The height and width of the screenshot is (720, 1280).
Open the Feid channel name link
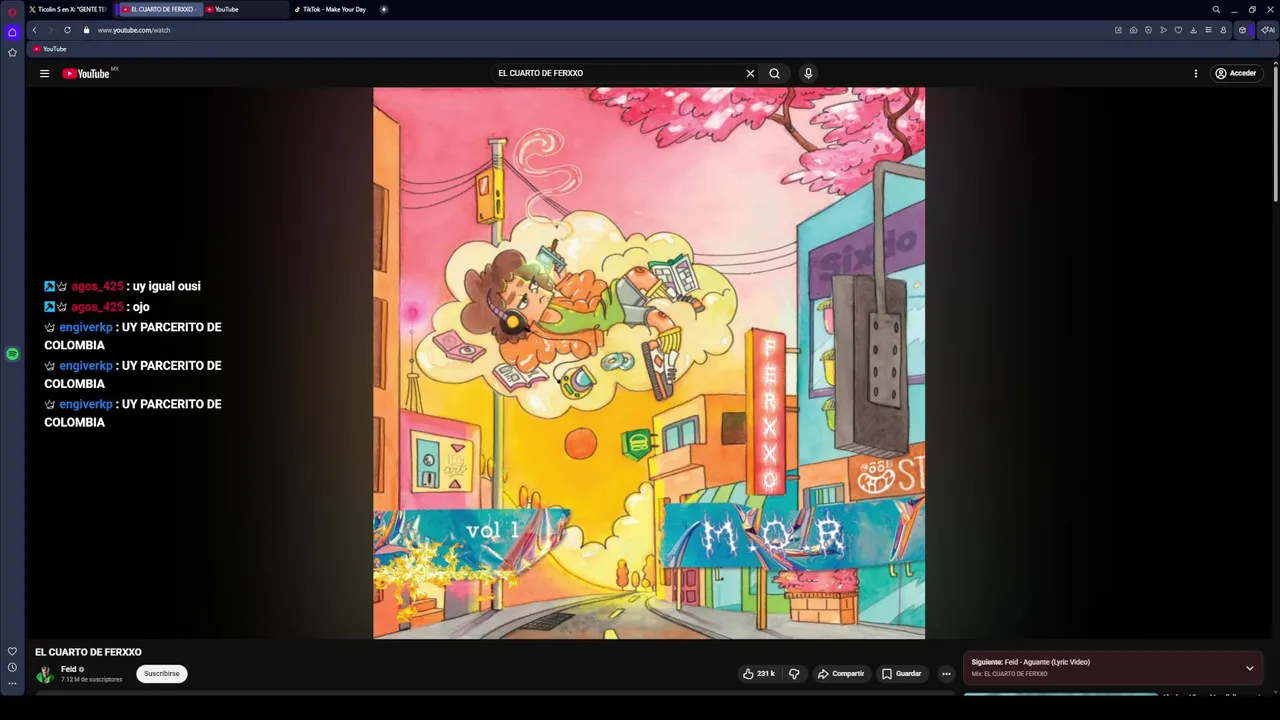[69, 669]
